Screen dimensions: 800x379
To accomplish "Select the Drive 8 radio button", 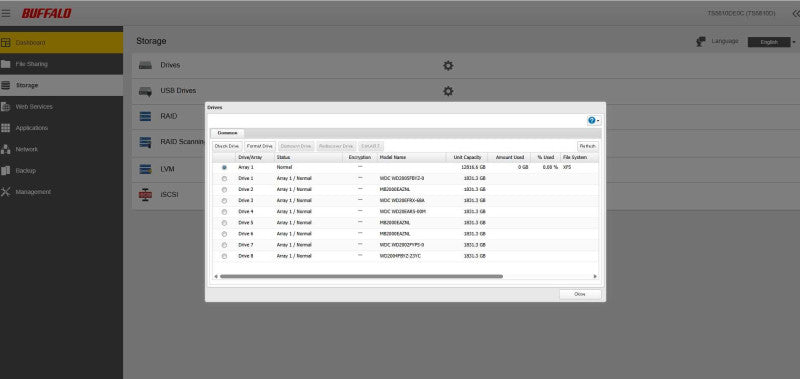I will (x=224, y=256).
